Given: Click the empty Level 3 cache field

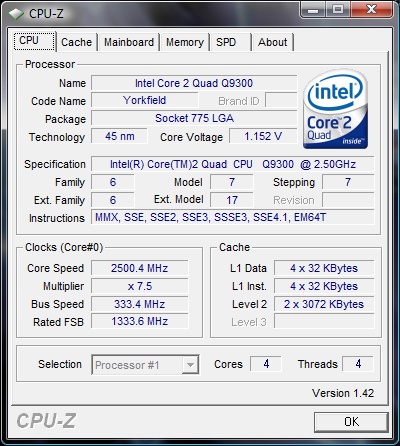Looking at the screenshot, I should click(324, 322).
